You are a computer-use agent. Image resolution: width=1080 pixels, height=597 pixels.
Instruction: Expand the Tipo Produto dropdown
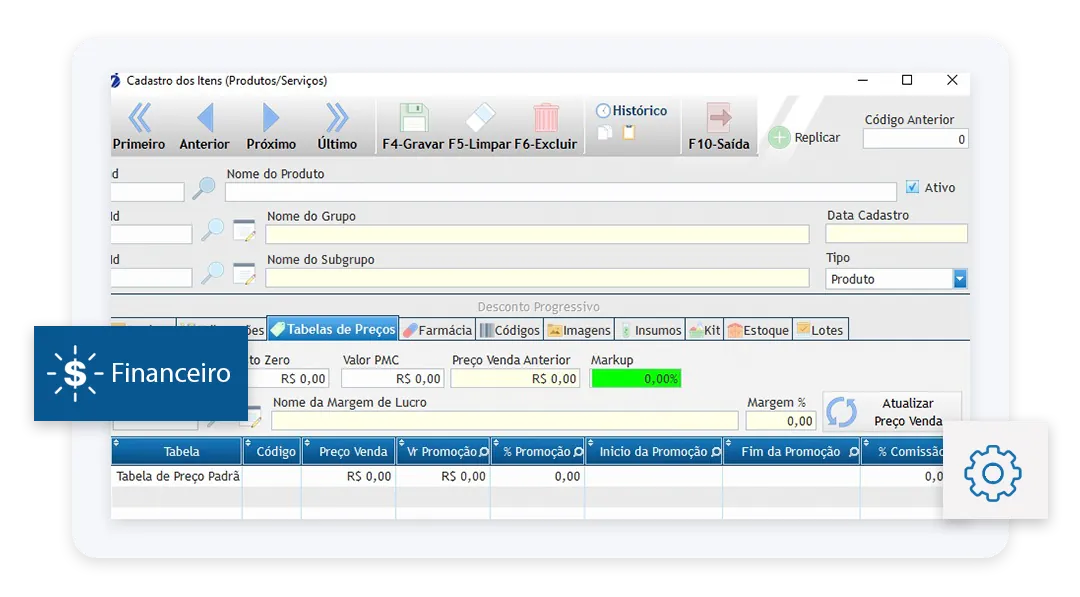[x=959, y=279]
